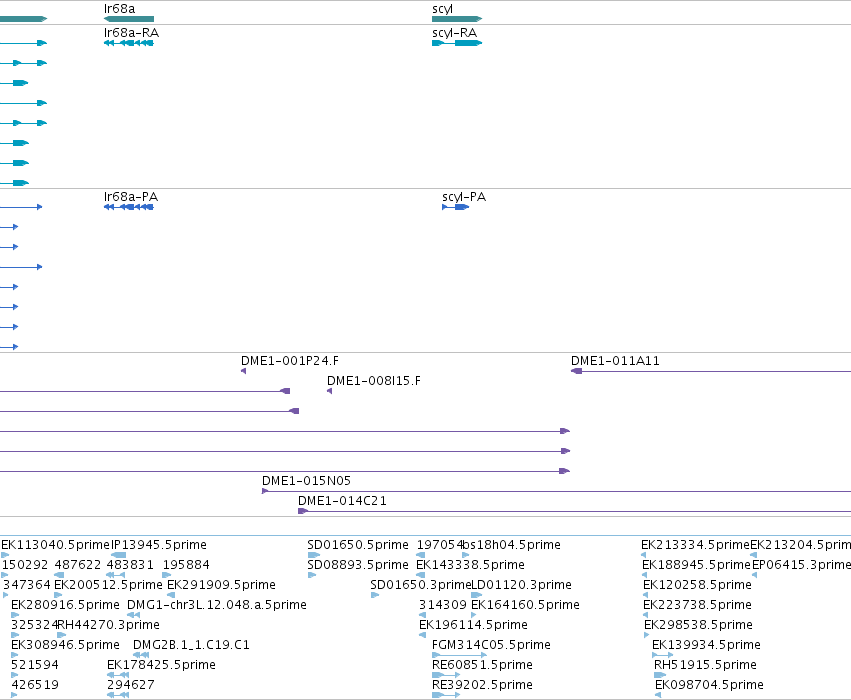This screenshot has width=851, height=700.
Task: Click the RH51915.5prime feature glyph
Action: click(660, 676)
